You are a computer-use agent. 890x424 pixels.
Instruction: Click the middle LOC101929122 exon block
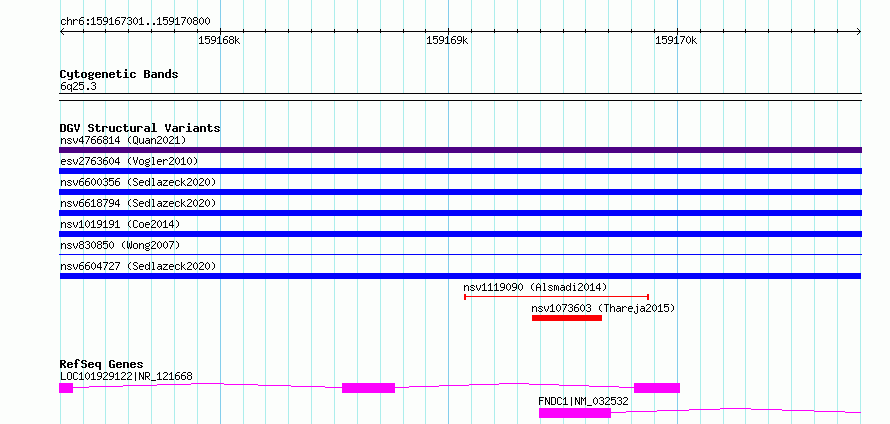(x=368, y=388)
